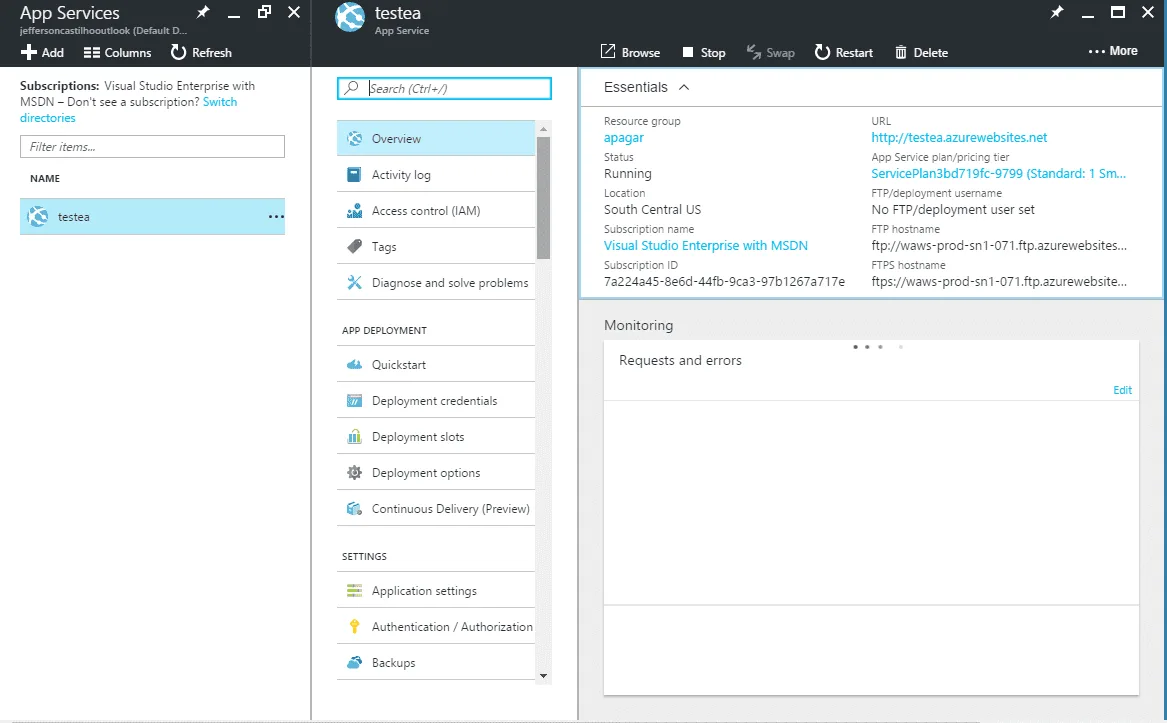
Task: Click the Activity log book icon
Action: click(x=354, y=174)
